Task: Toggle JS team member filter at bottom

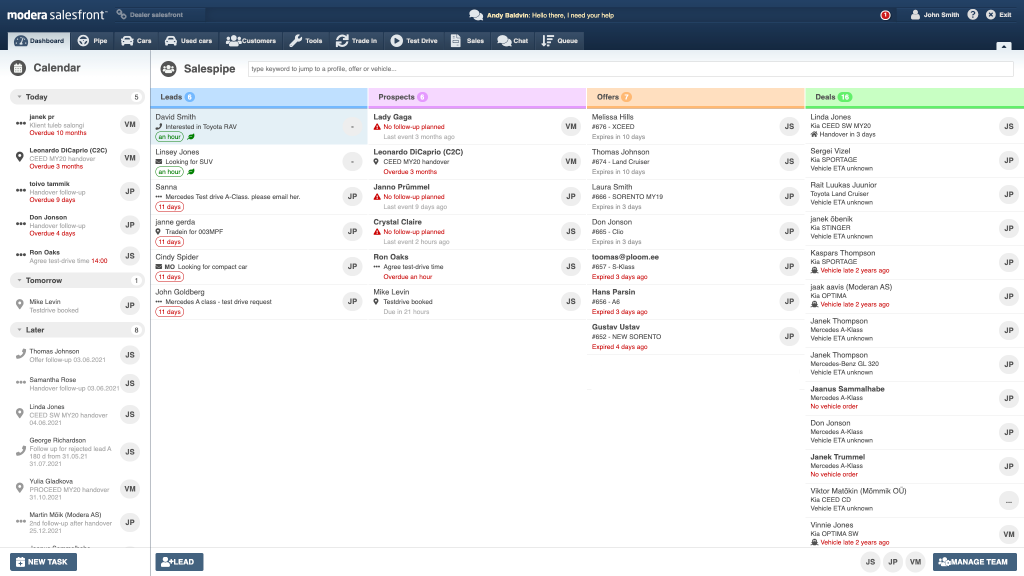Action: click(871, 562)
